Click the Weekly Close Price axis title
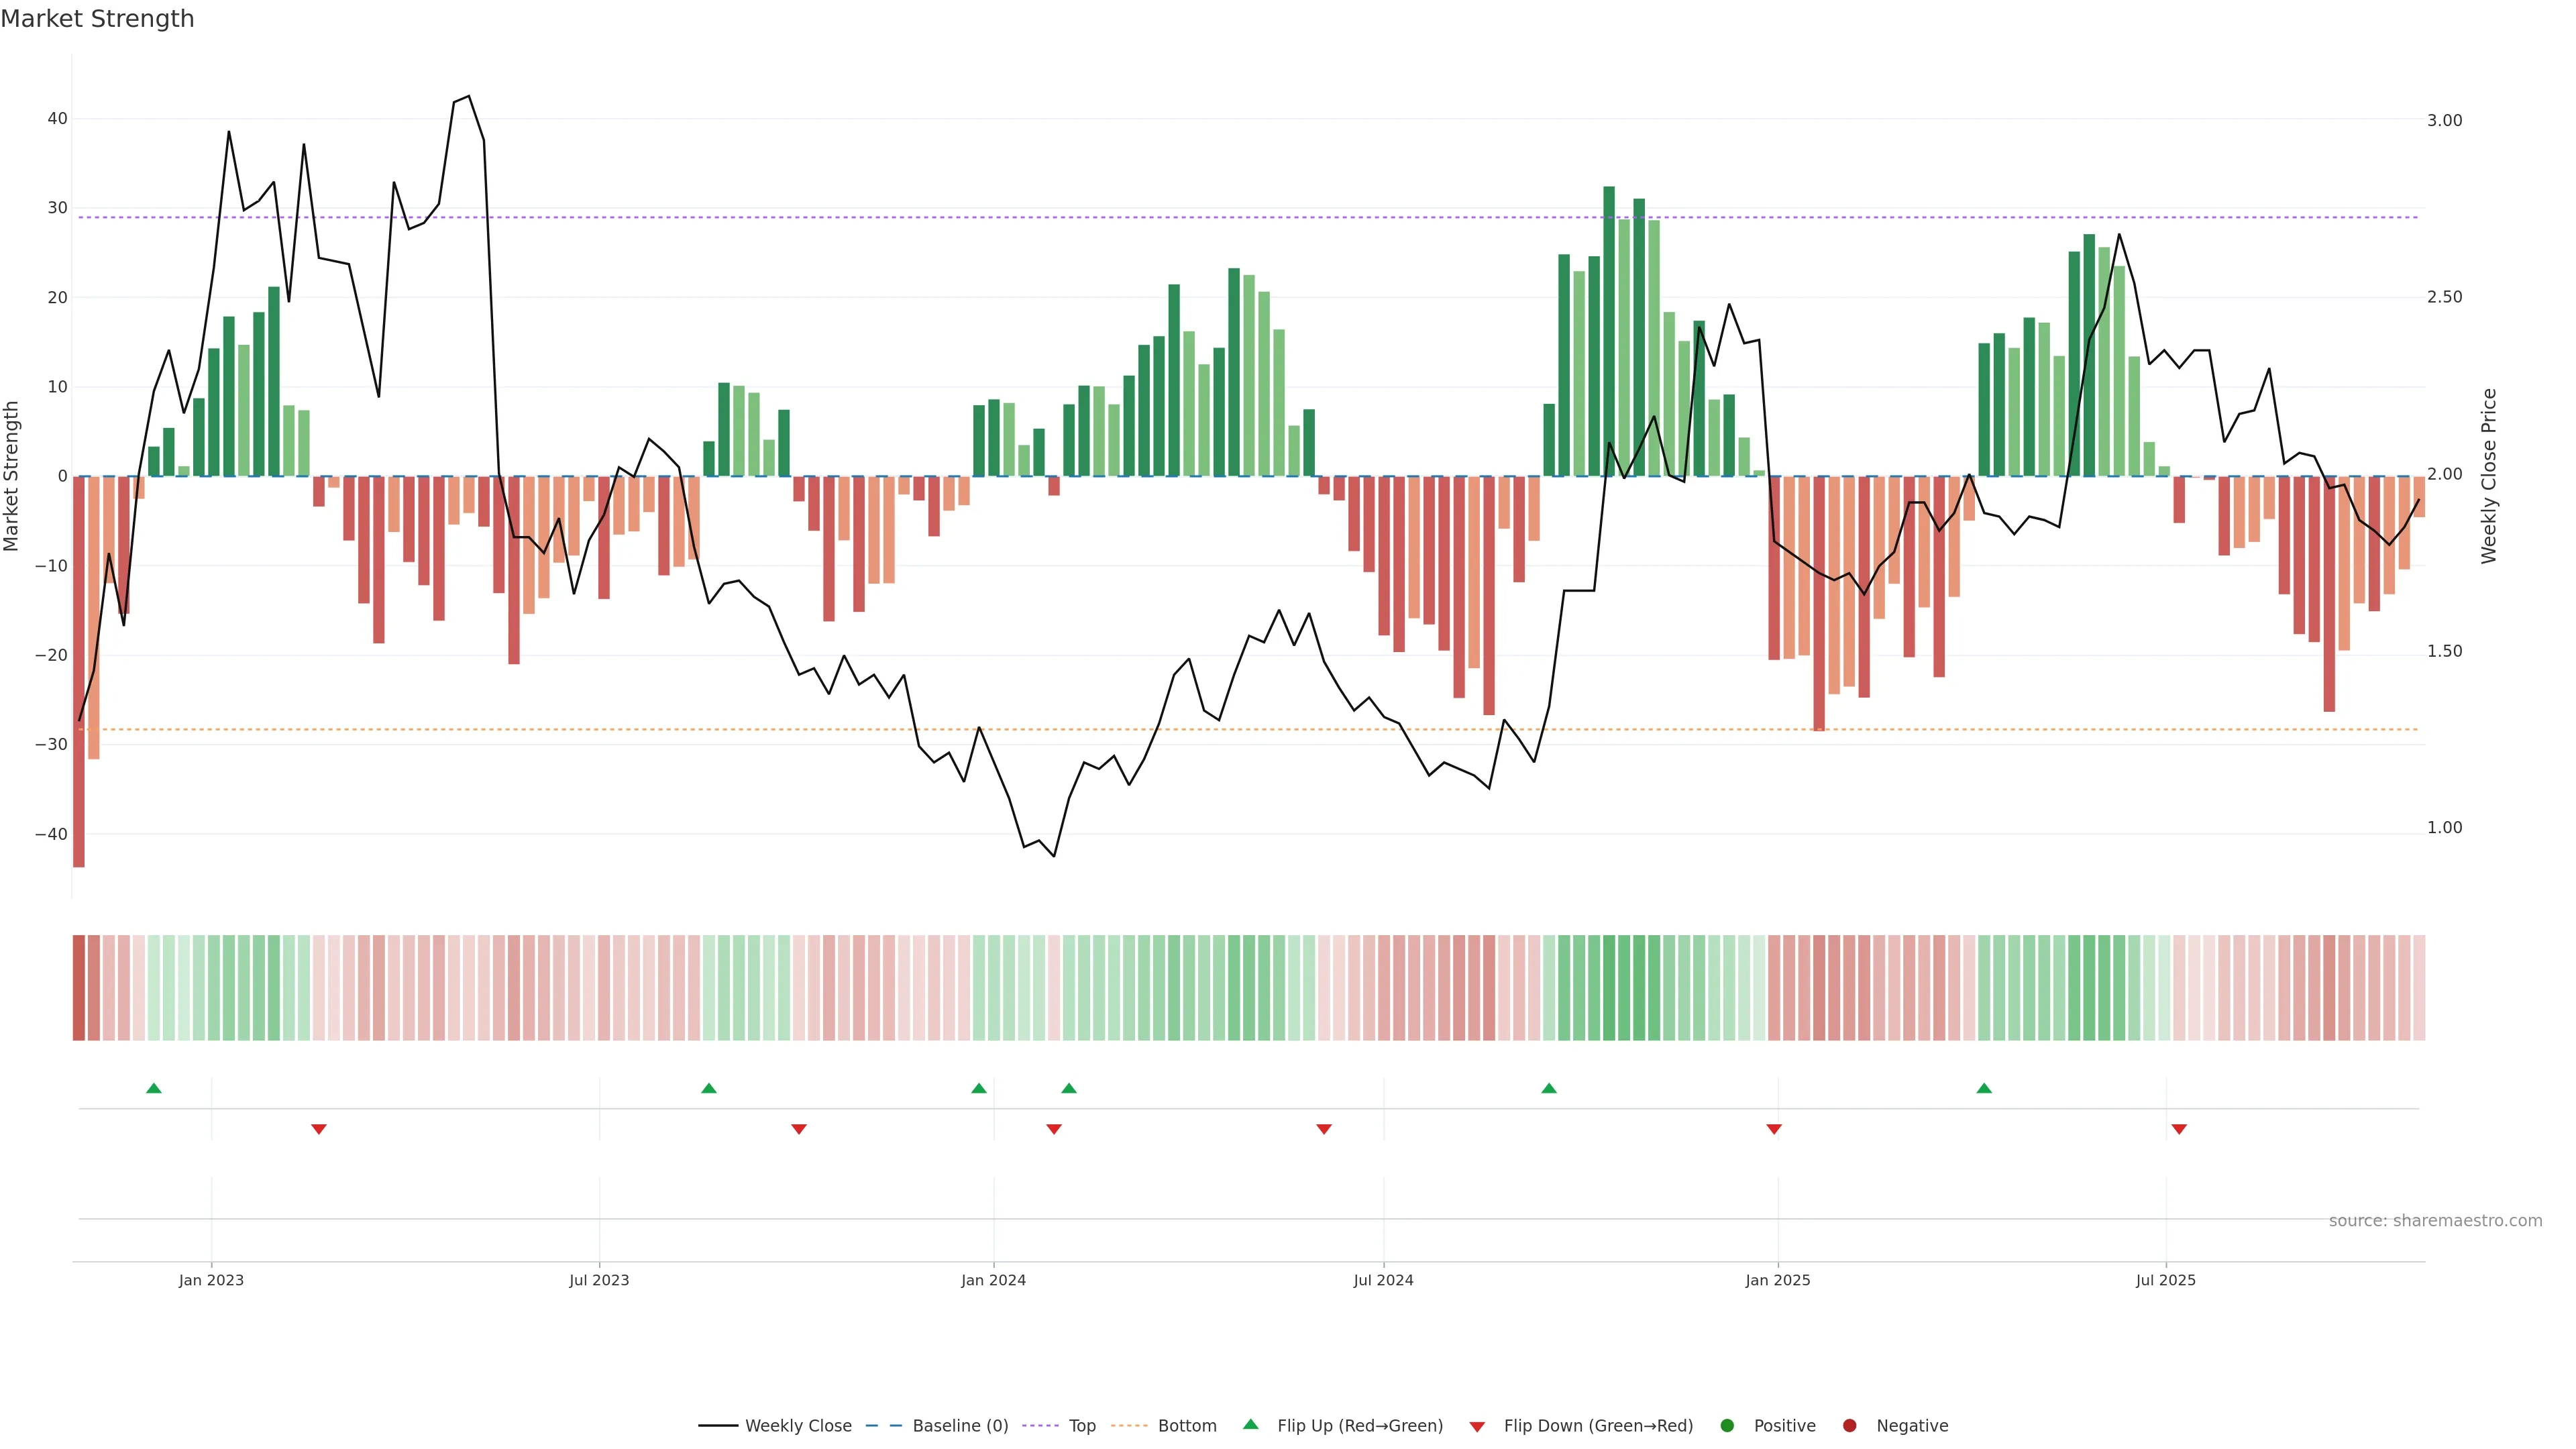The image size is (2576, 1449). coord(2489,476)
